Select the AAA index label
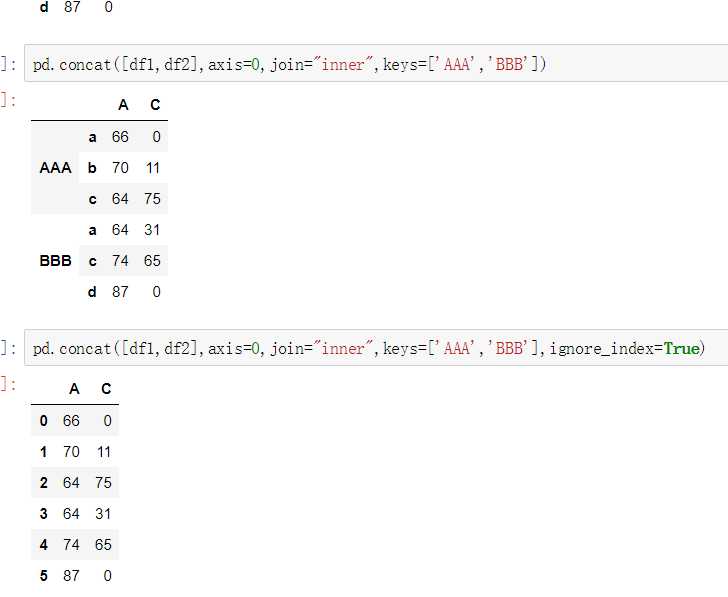 tap(55, 168)
